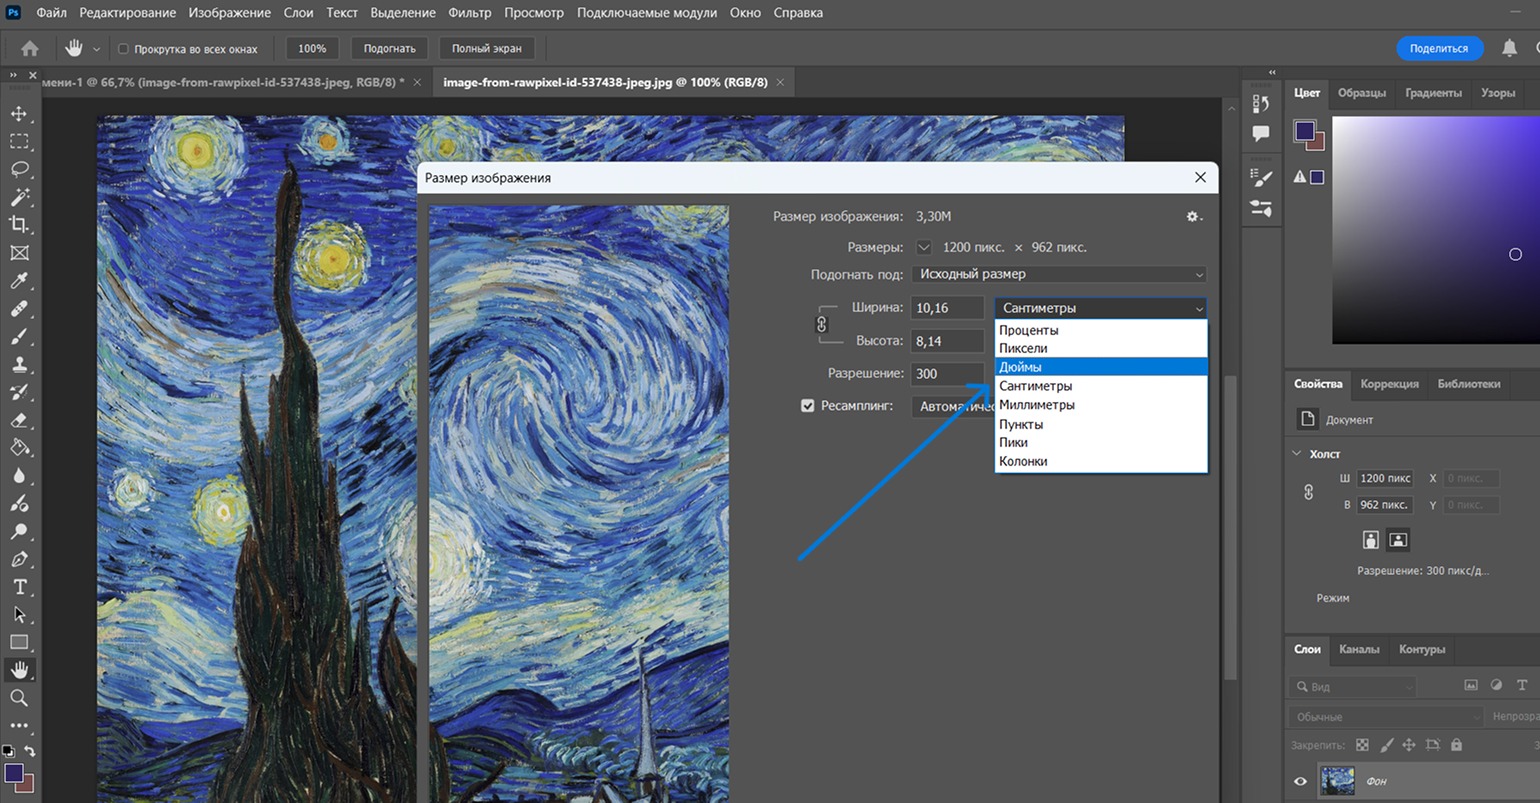The height and width of the screenshot is (803, 1540).
Task: Close the image-from-rawpixel-id-537438-jpeg.jpg tab
Action: 780,82
